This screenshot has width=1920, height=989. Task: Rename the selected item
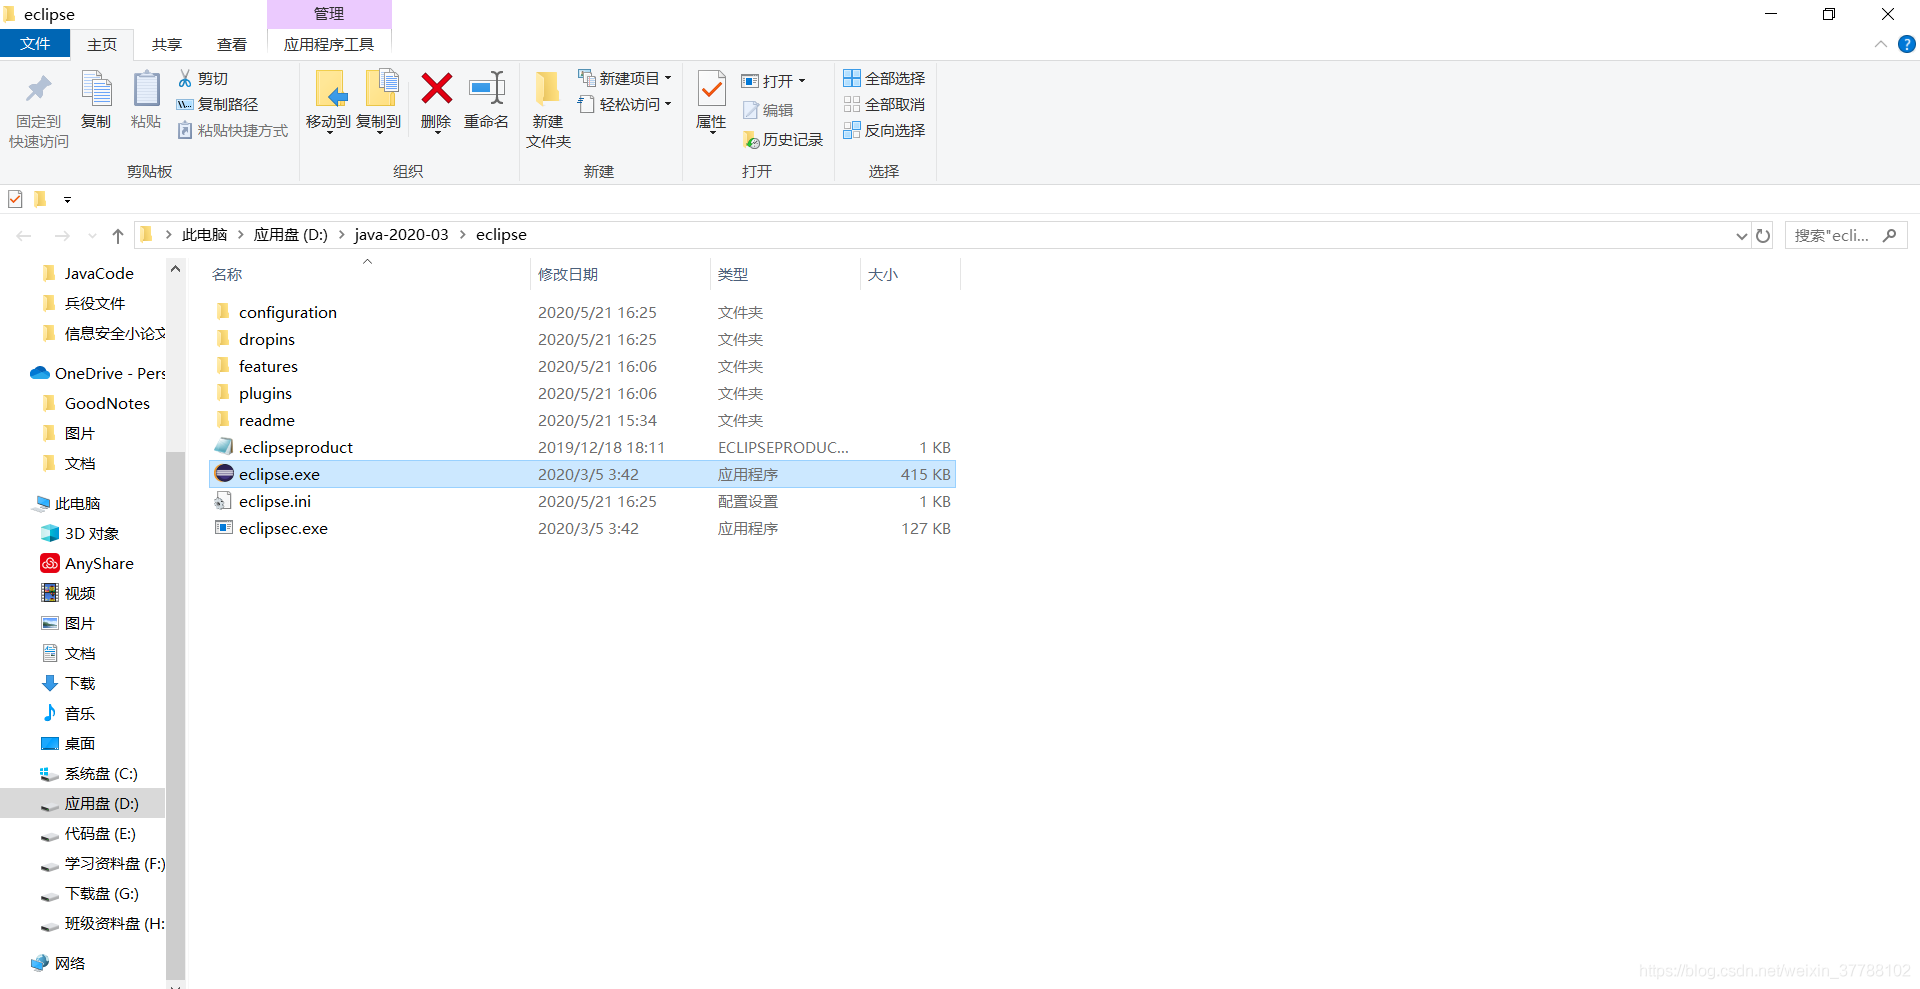(x=486, y=100)
